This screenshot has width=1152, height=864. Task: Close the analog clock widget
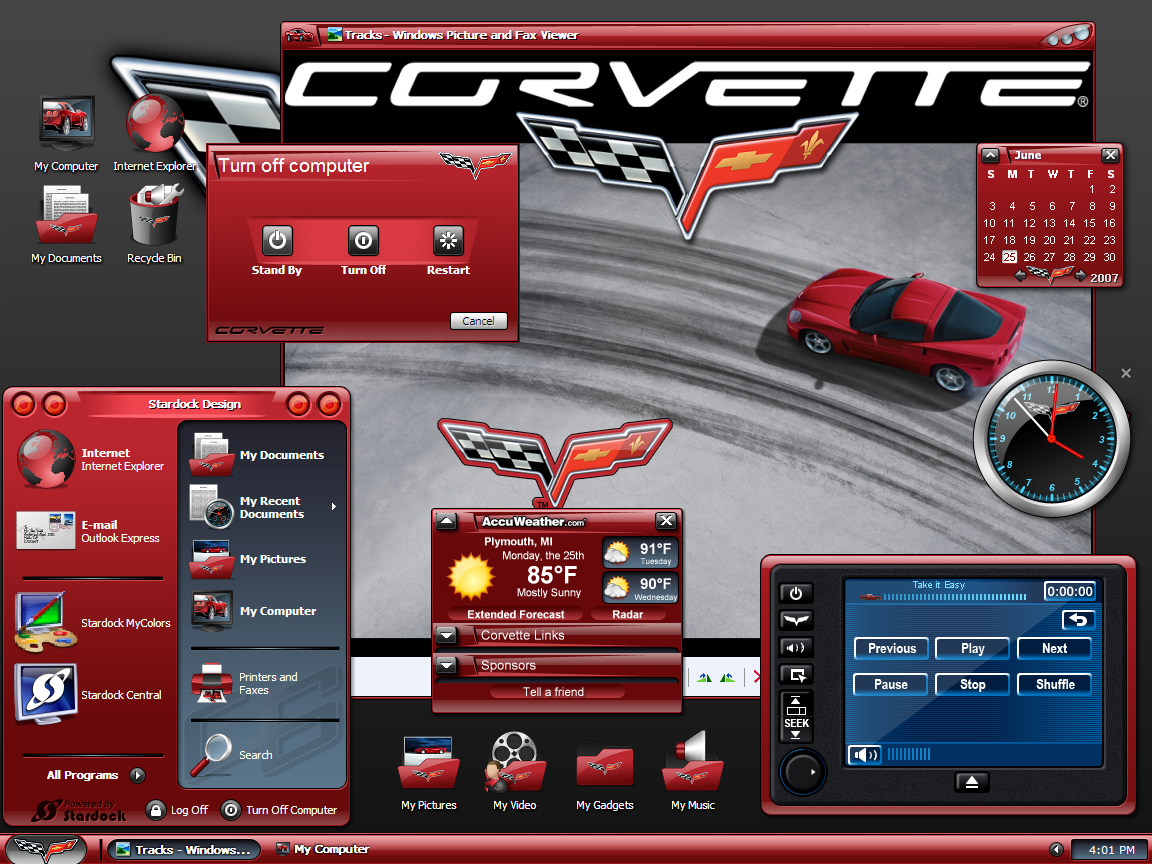1126,373
